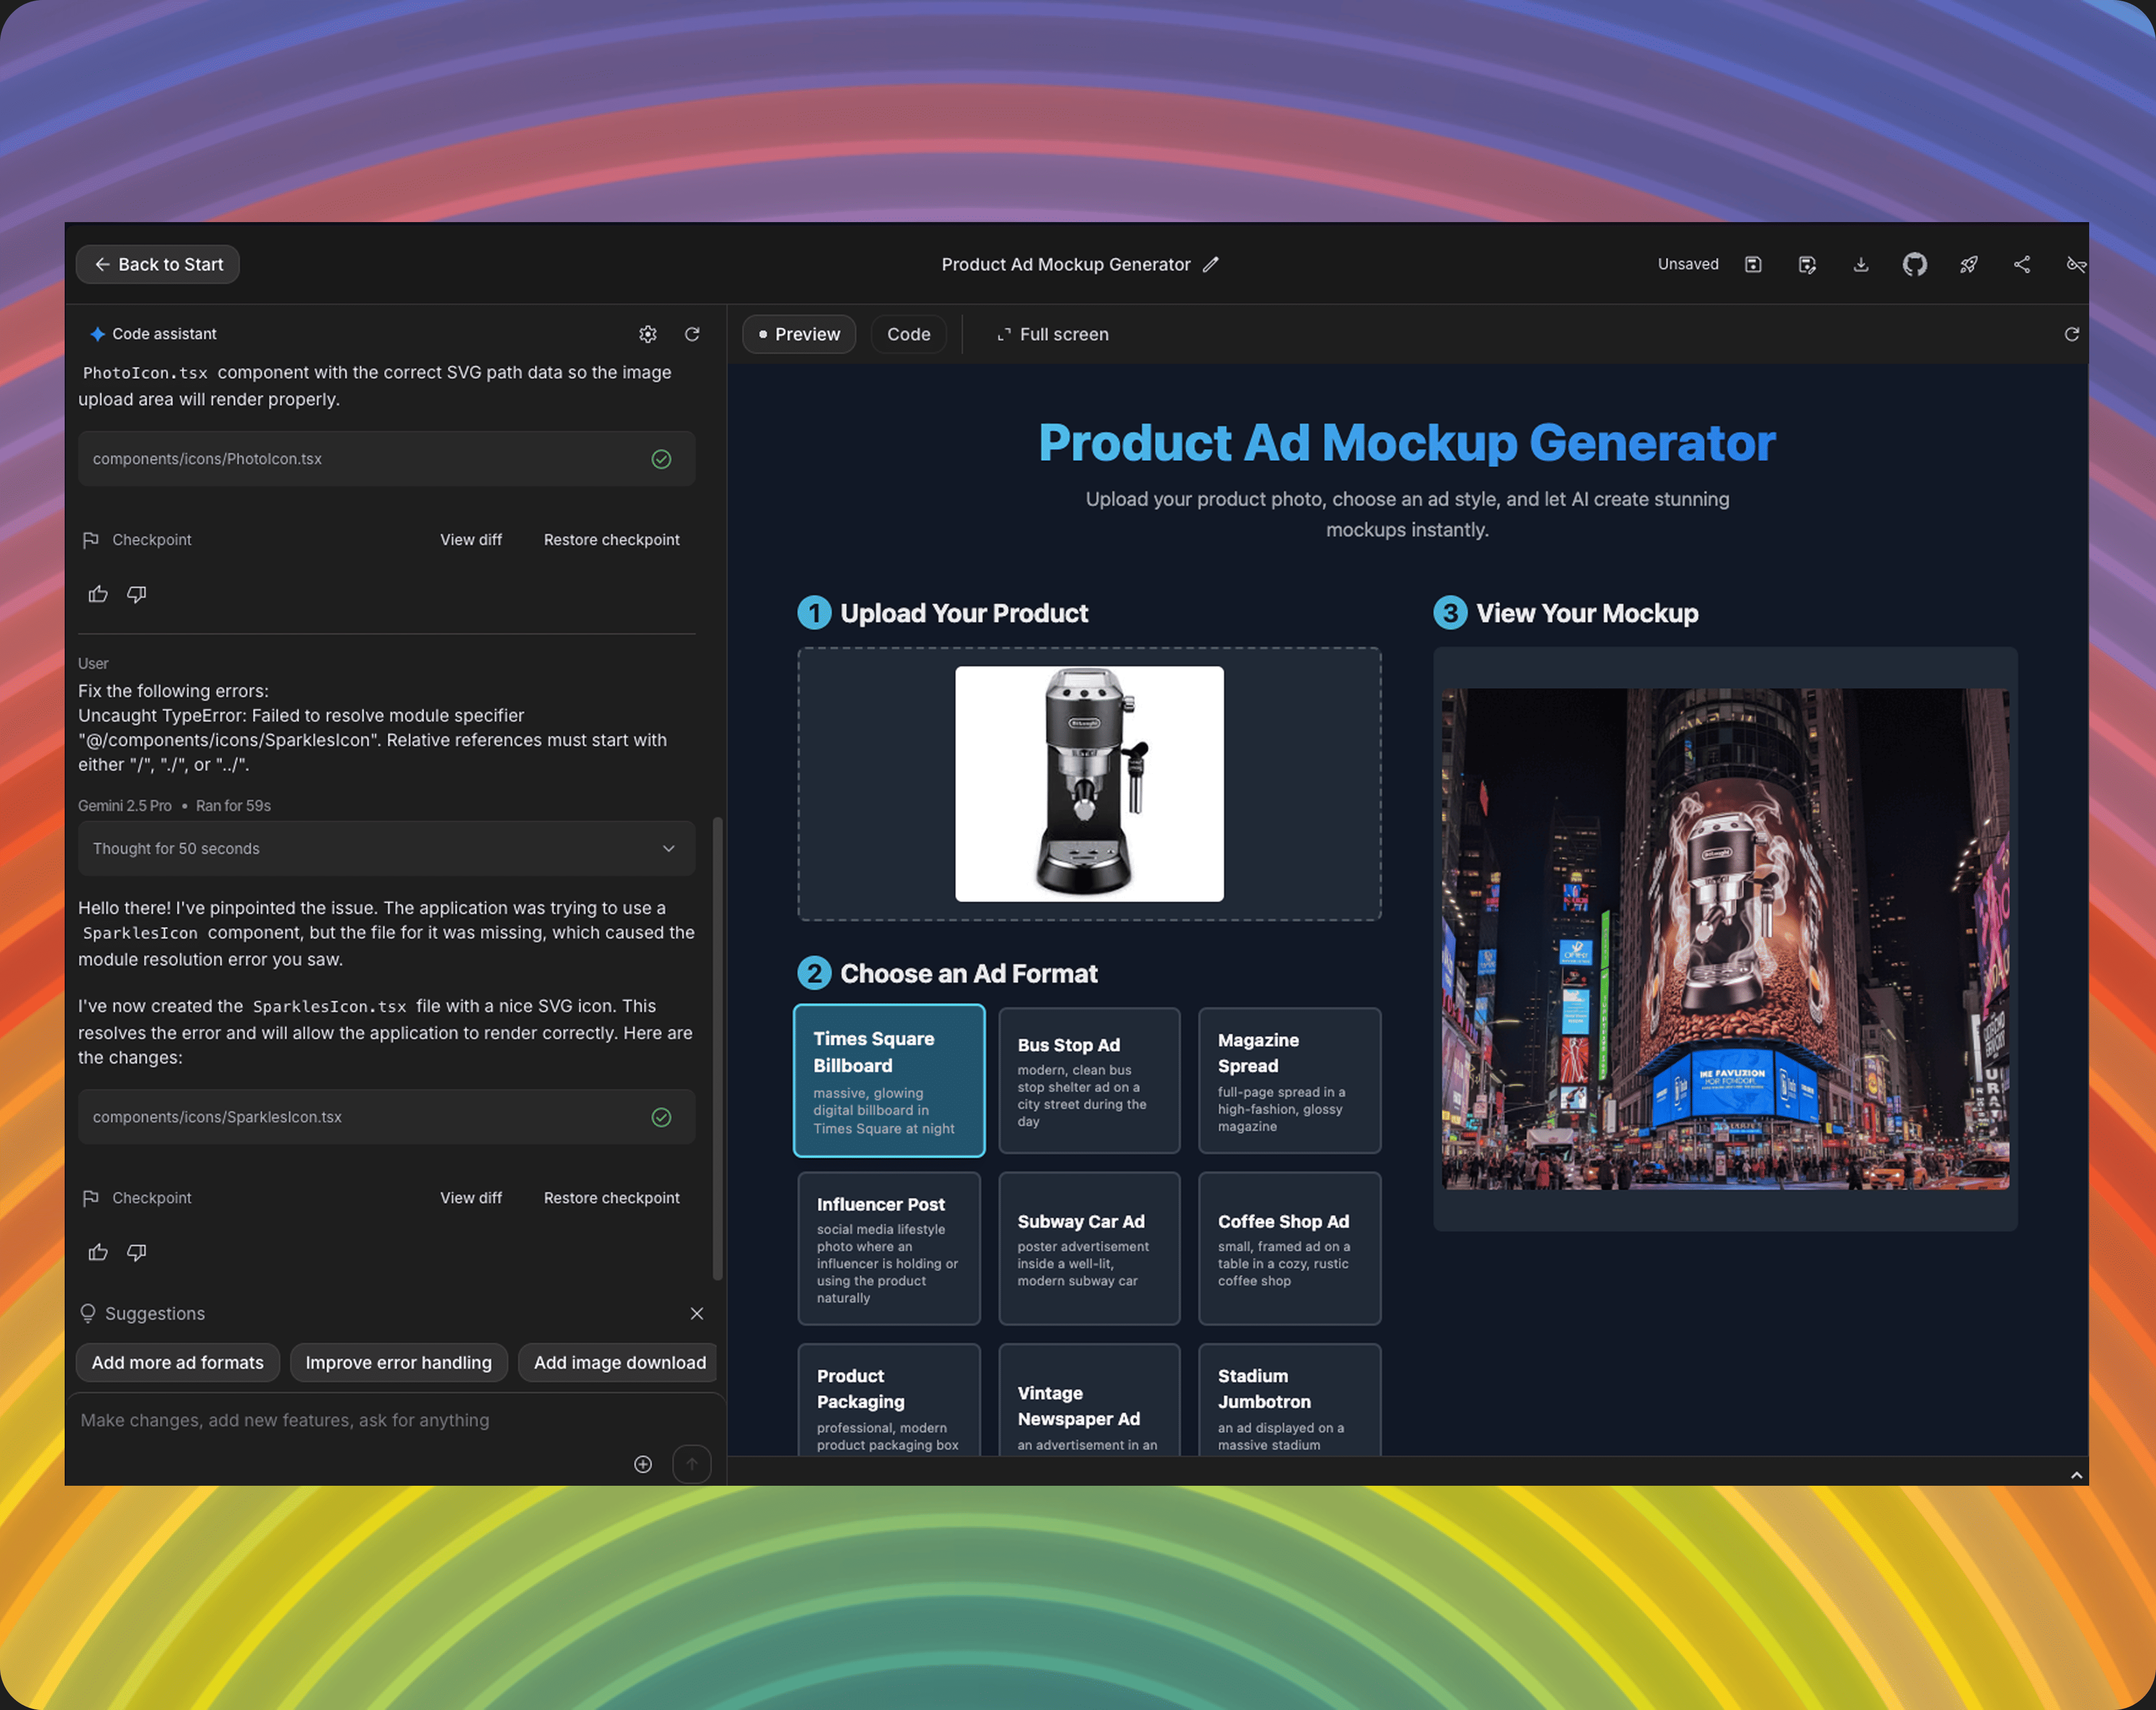Viewport: 2156px width, 1710px height.
Task: Click the Back to Start button
Action: [158, 264]
